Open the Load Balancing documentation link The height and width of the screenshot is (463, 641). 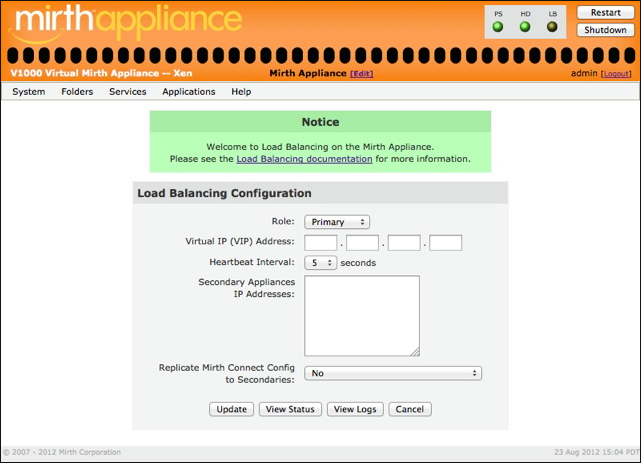coord(305,159)
